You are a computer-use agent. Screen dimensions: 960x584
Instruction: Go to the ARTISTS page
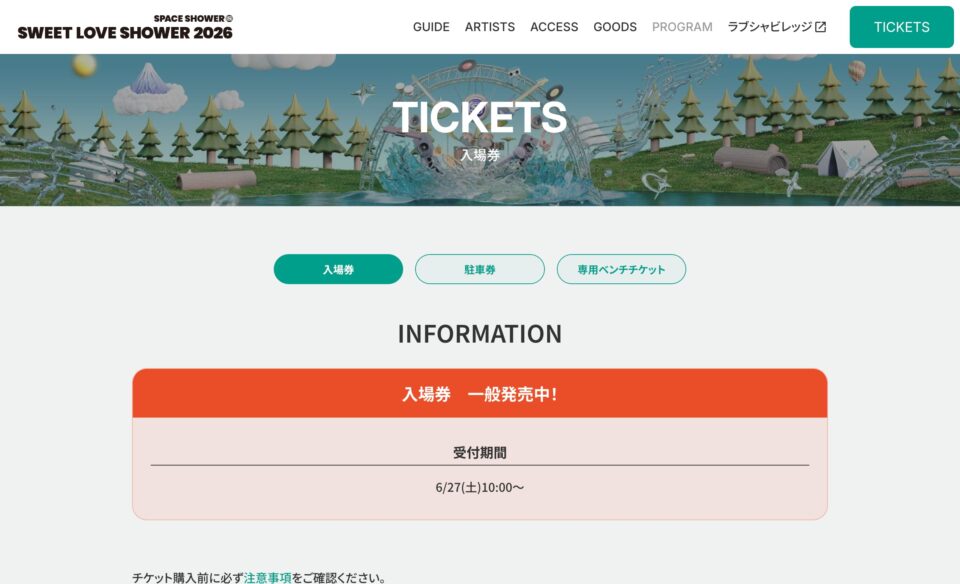coord(490,27)
